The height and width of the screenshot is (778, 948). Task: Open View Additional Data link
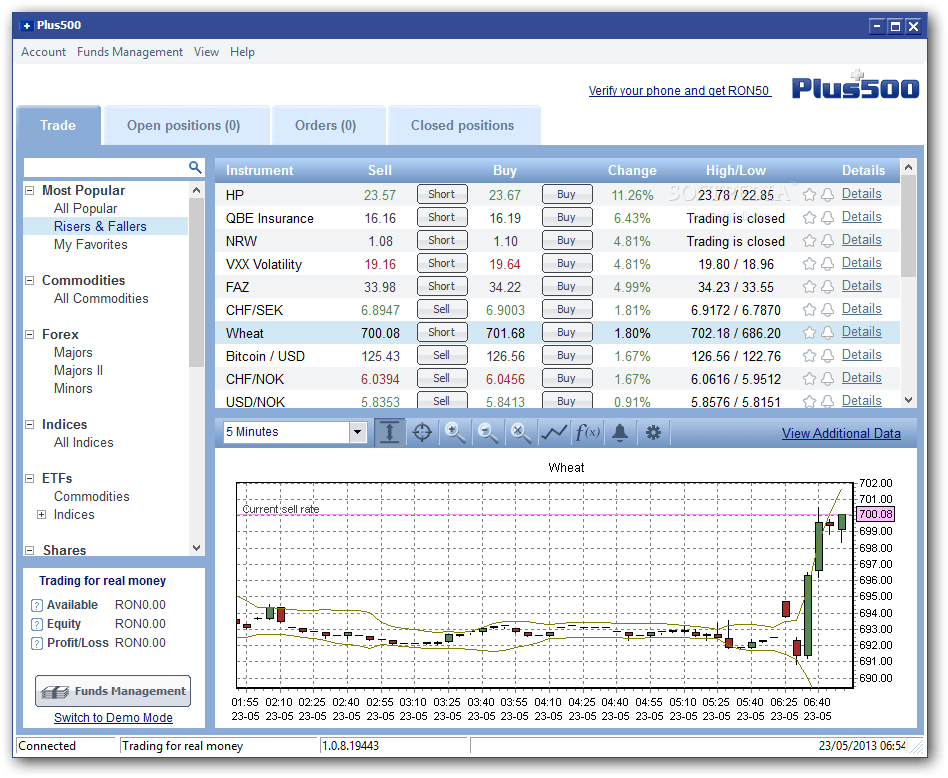pyautogui.click(x=841, y=433)
